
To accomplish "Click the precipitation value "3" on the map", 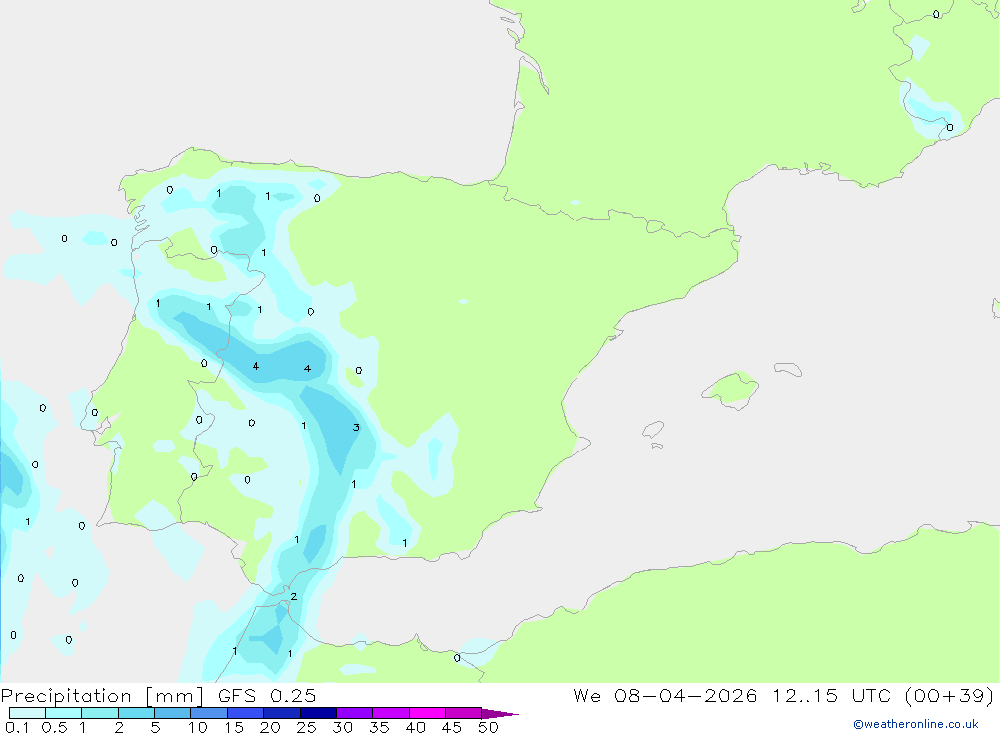I will pyautogui.click(x=356, y=427).
